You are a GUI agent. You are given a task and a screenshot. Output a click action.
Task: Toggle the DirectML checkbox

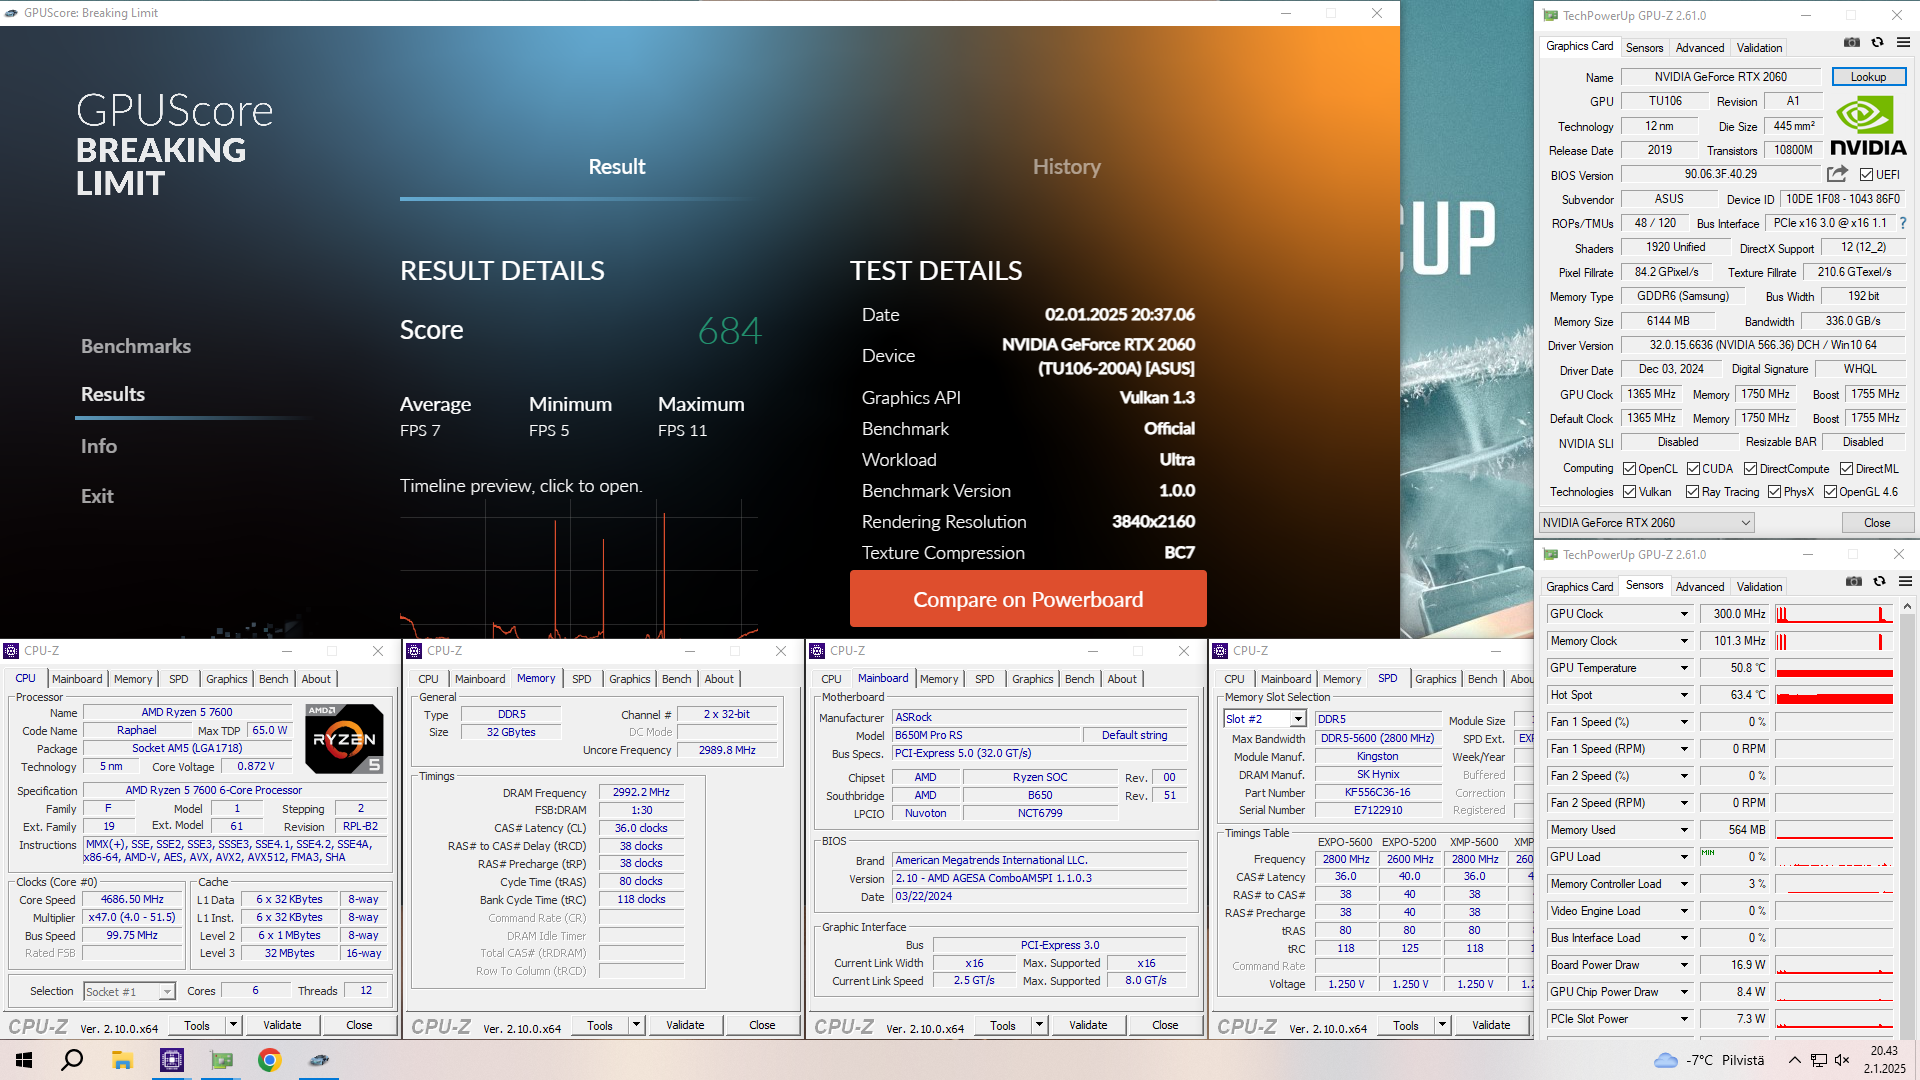click(1846, 469)
